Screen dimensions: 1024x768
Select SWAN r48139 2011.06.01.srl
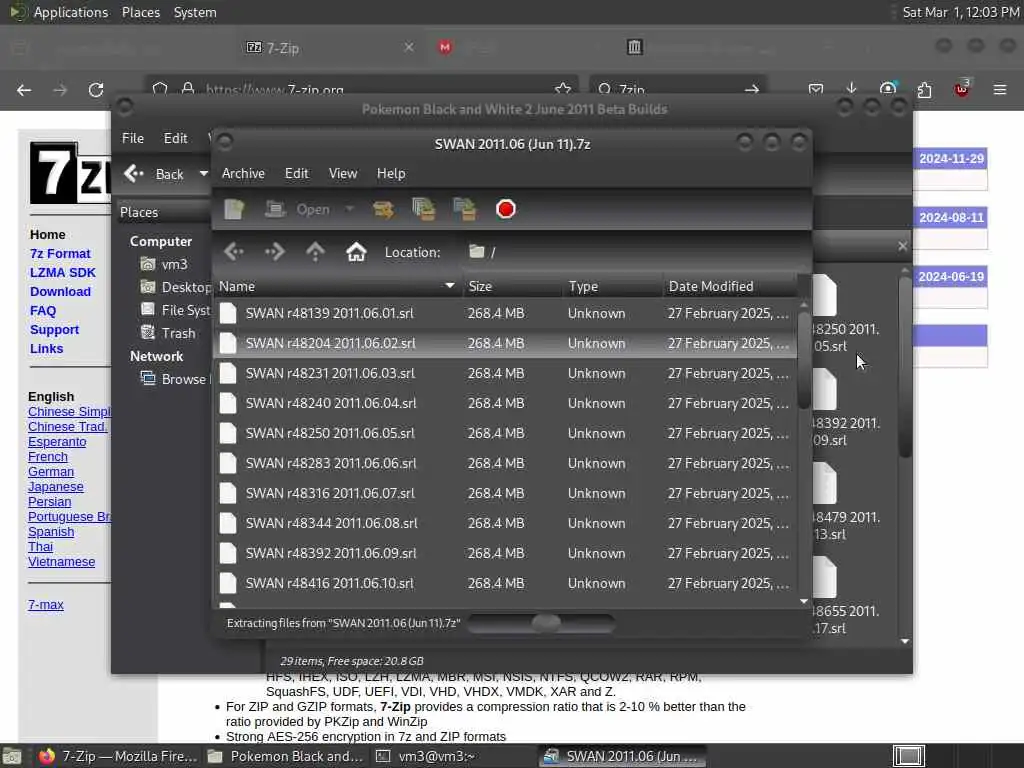(505, 313)
